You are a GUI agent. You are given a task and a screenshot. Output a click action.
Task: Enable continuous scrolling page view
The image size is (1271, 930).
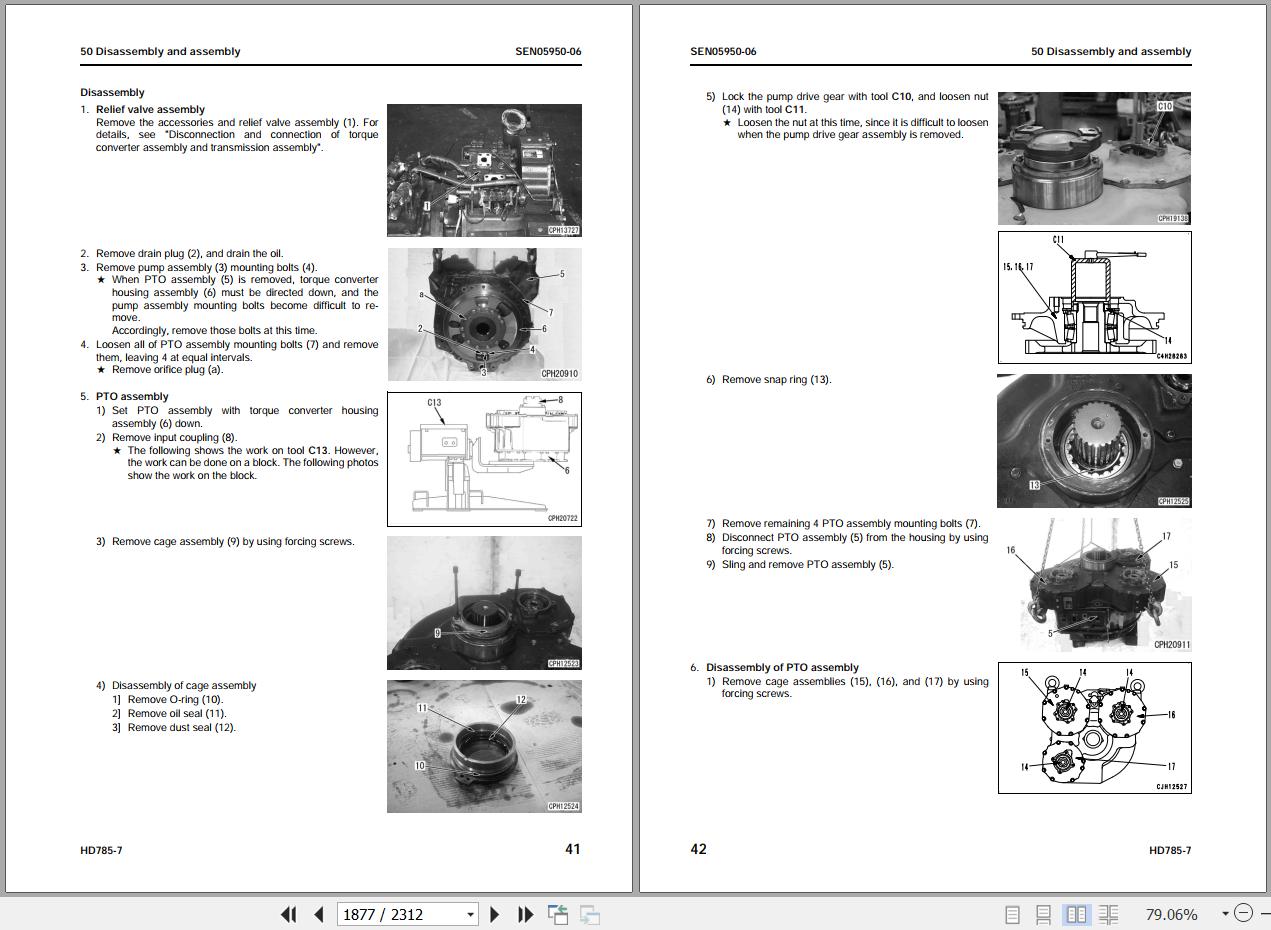point(1043,914)
